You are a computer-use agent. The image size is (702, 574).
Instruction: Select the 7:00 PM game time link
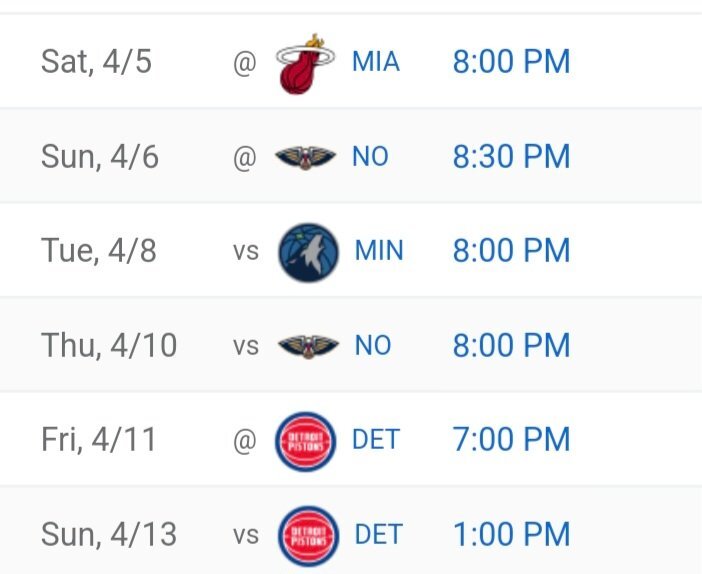pos(511,439)
